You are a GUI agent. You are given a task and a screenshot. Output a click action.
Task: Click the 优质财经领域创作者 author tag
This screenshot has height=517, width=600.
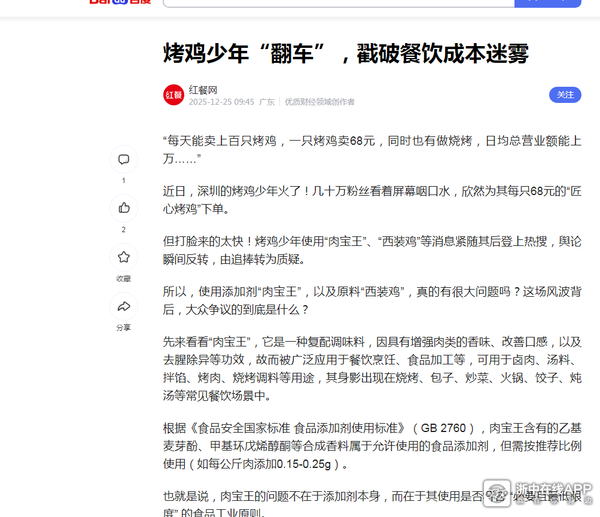tap(319, 102)
